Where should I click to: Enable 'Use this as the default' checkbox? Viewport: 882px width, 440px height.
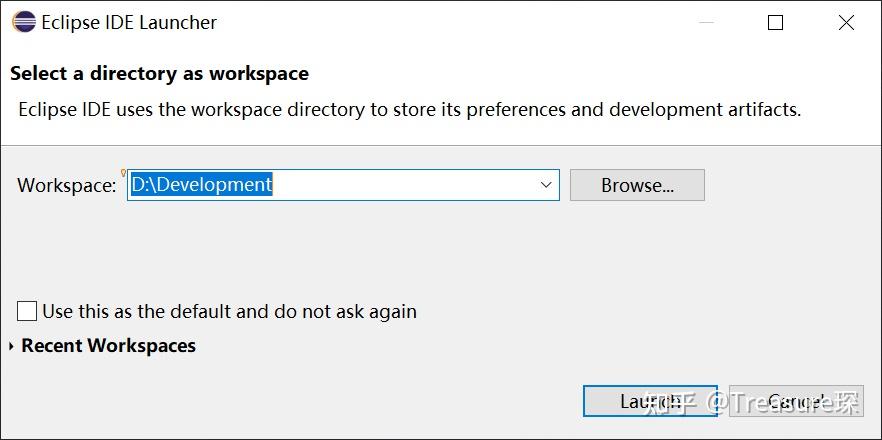tap(27, 311)
